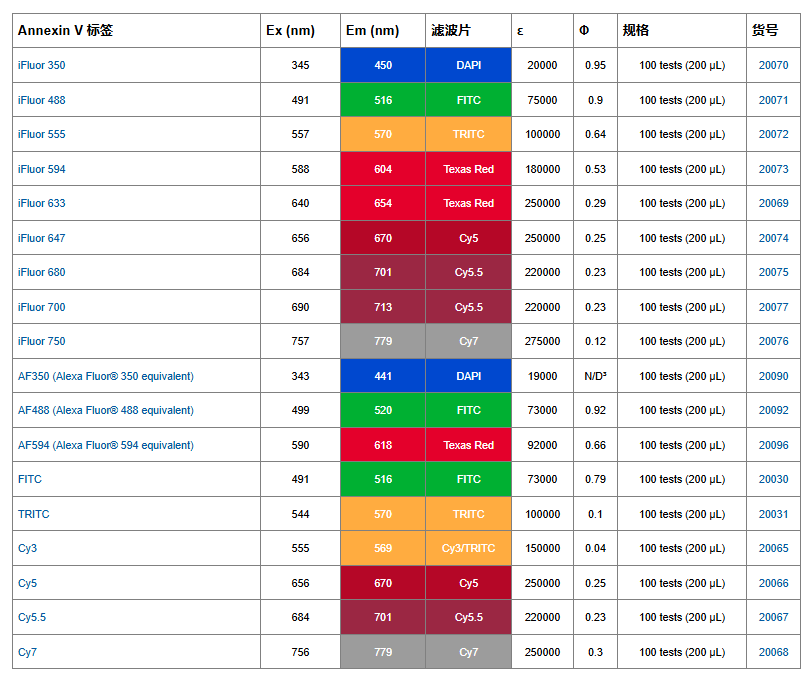
Task: Open catalog number 20070 link
Action: point(773,65)
